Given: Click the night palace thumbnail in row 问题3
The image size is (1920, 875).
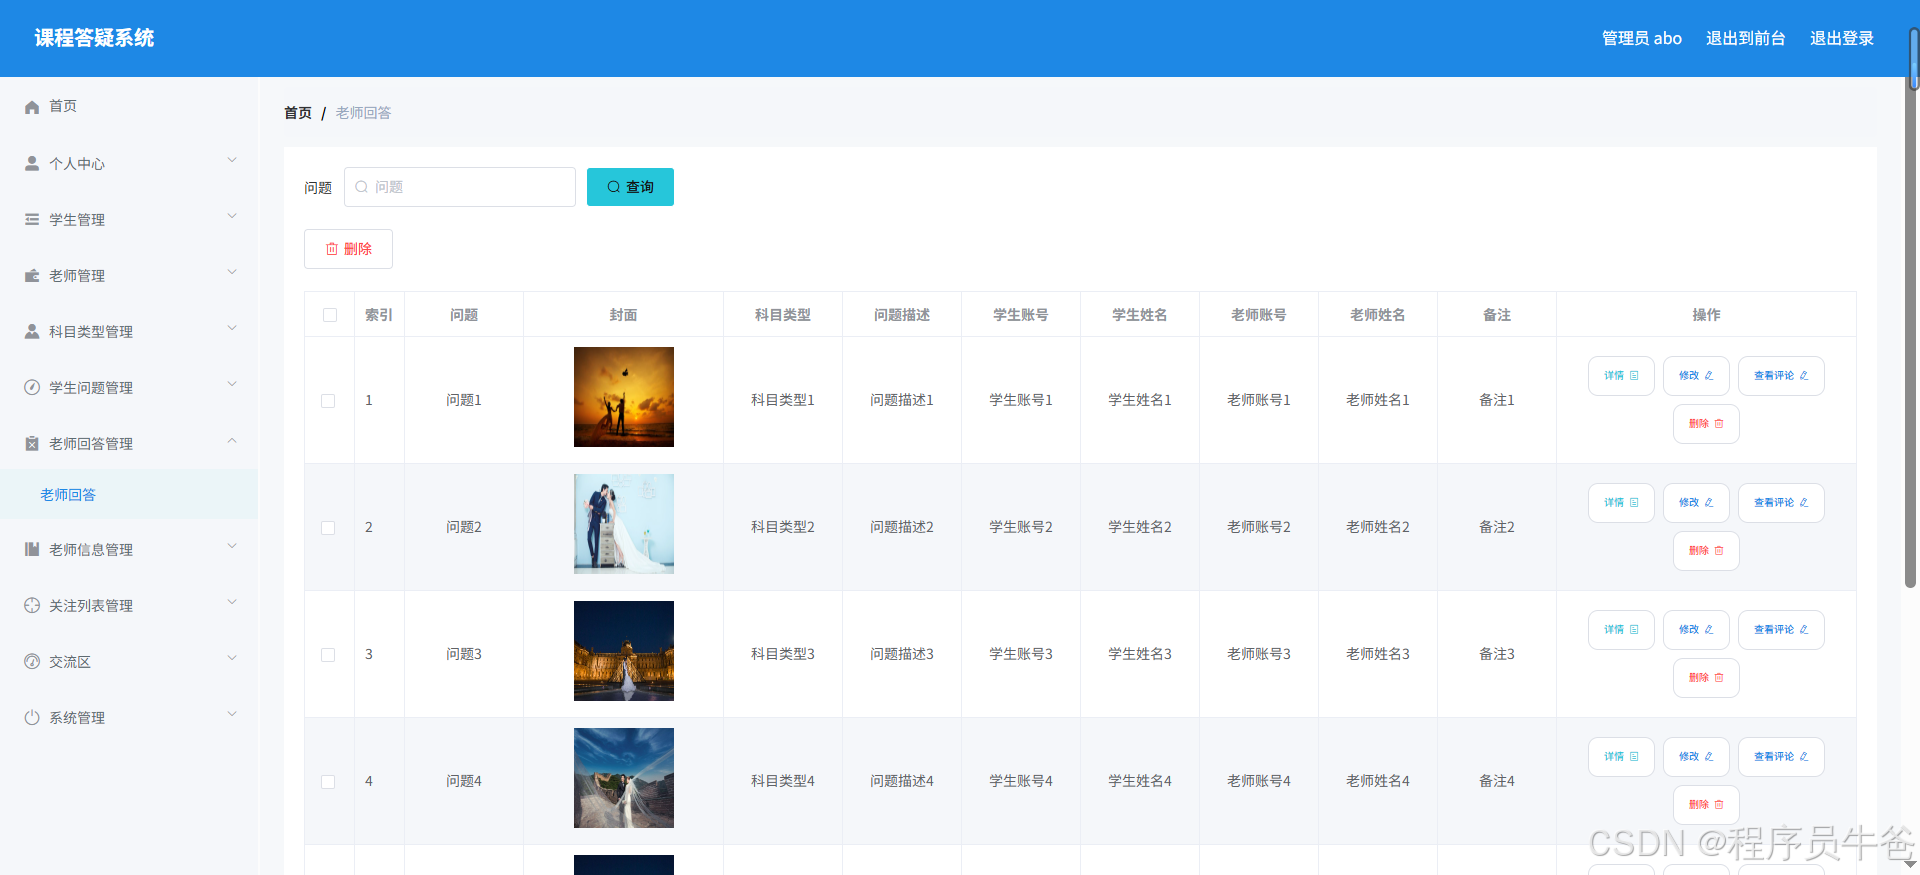Looking at the screenshot, I should (624, 651).
